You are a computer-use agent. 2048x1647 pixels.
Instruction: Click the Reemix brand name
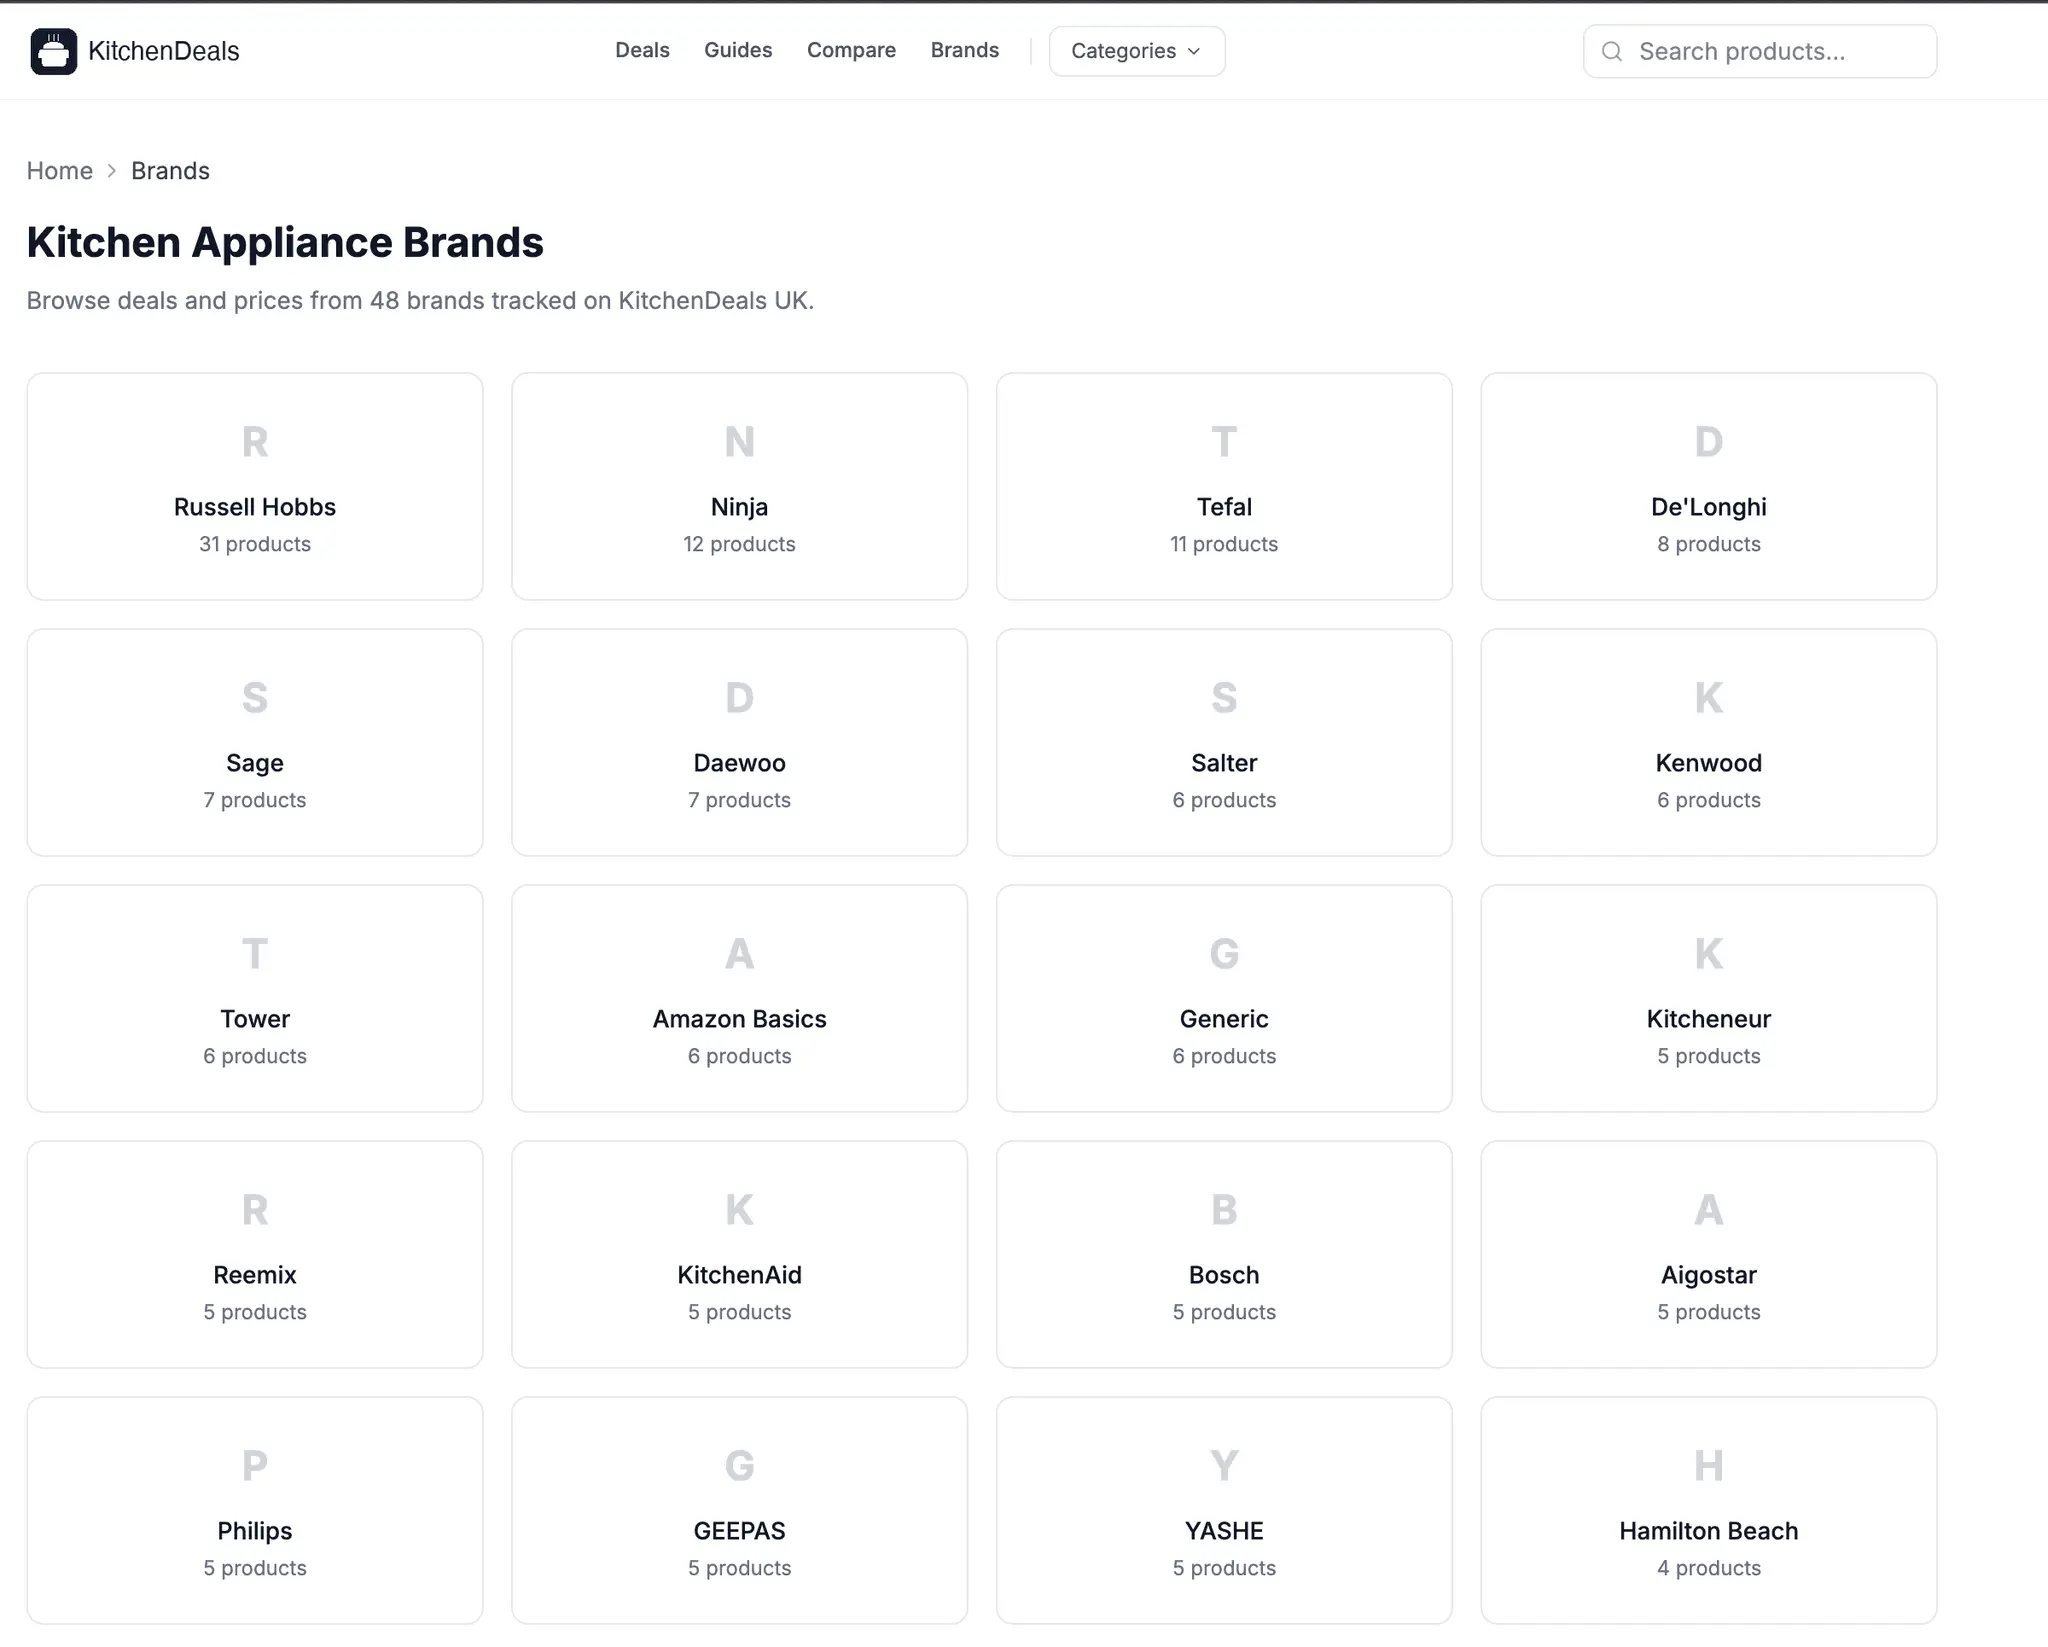click(x=255, y=1275)
